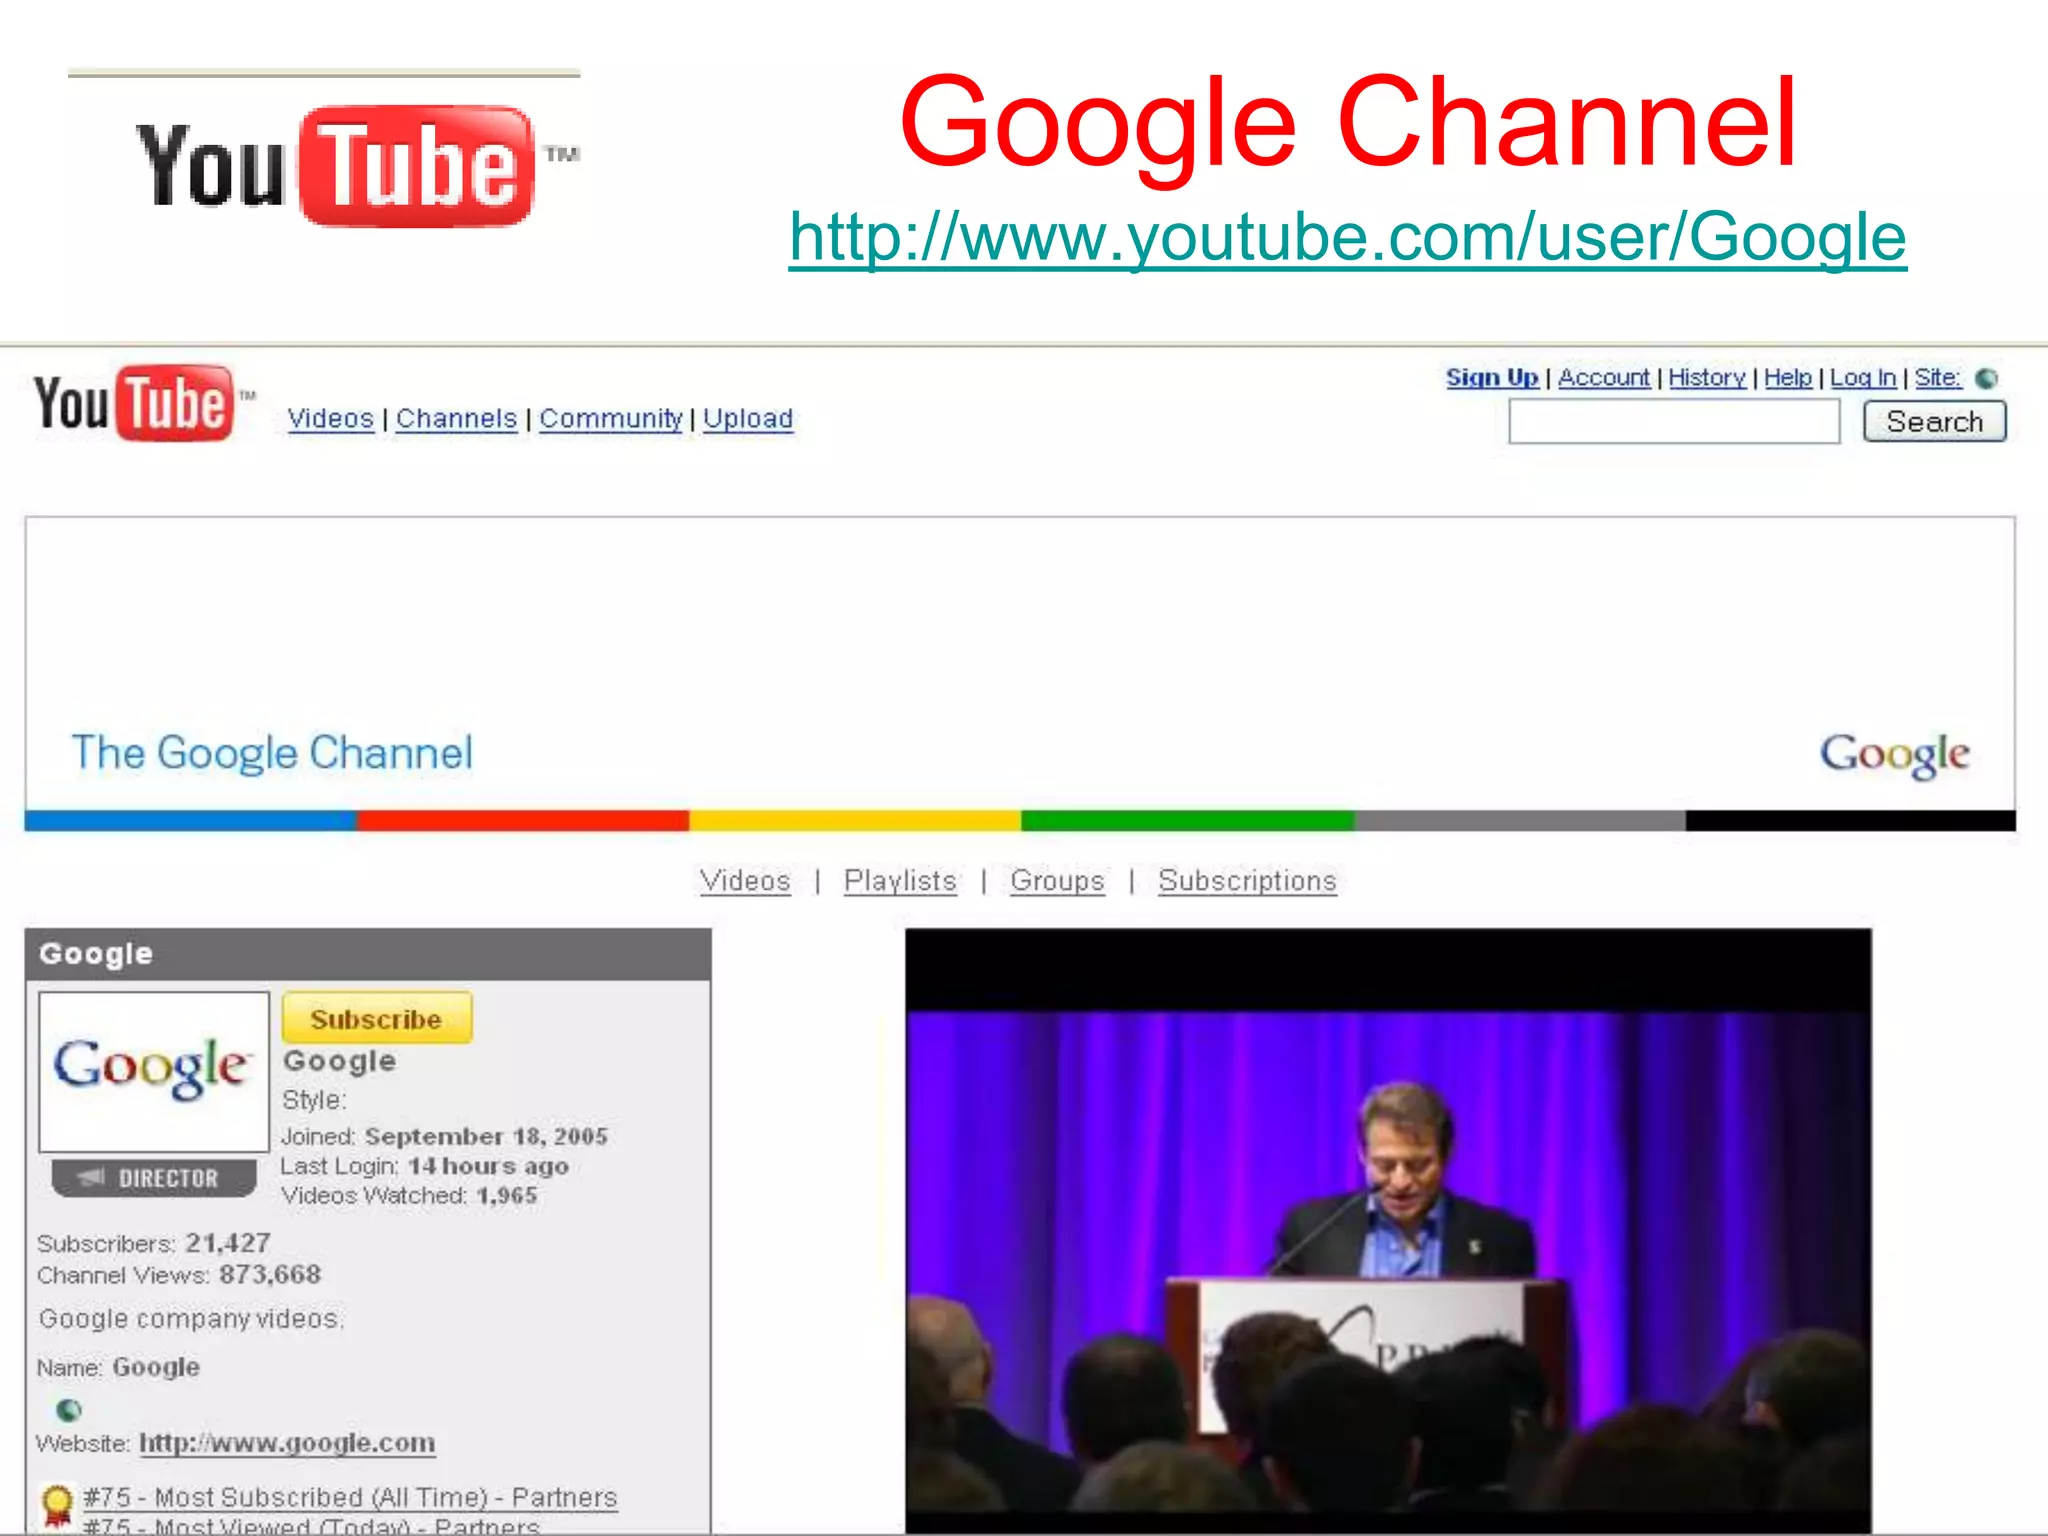Screen dimensions: 2048x1536
Task: Click the featured video player
Action: point(1388,1231)
